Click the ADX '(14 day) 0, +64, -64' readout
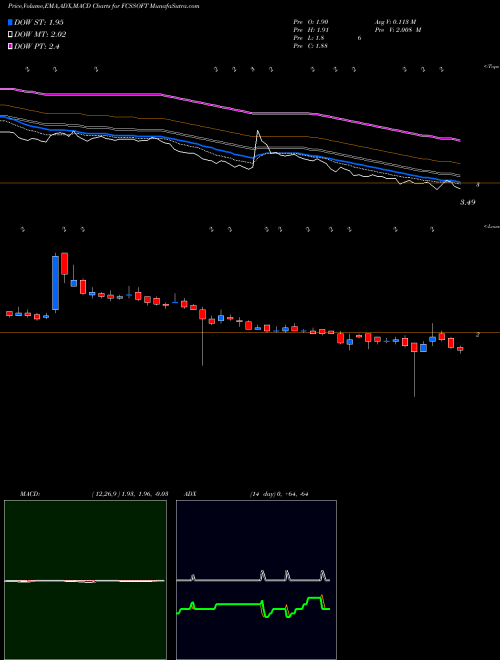 (278, 493)
